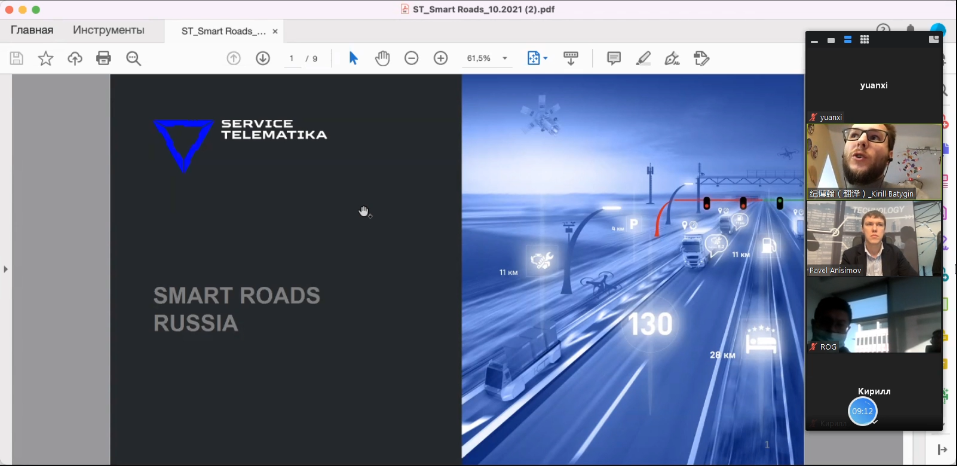Expand the left navigation pane arrow
This screenshot has height=466, width=957.
click(x=5, y=269)
